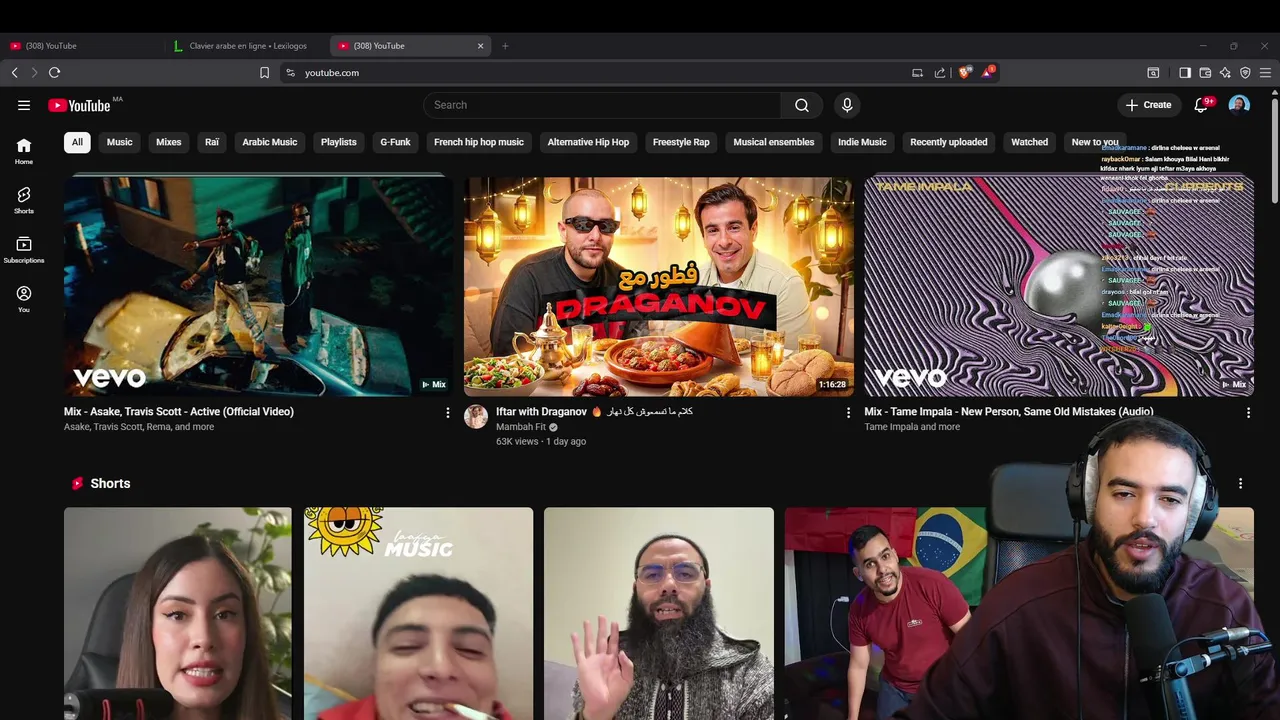Select the Raï filter chip

coord(212,142)
